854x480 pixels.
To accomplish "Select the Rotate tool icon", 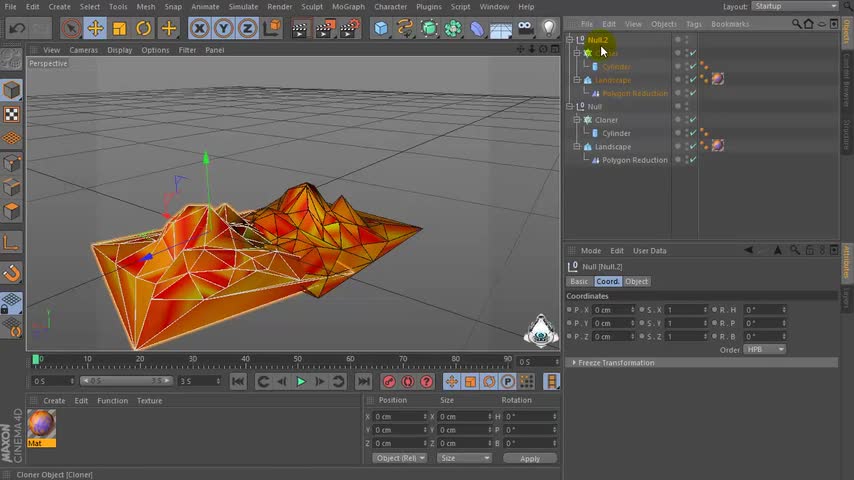I will (x=144, y=29).
